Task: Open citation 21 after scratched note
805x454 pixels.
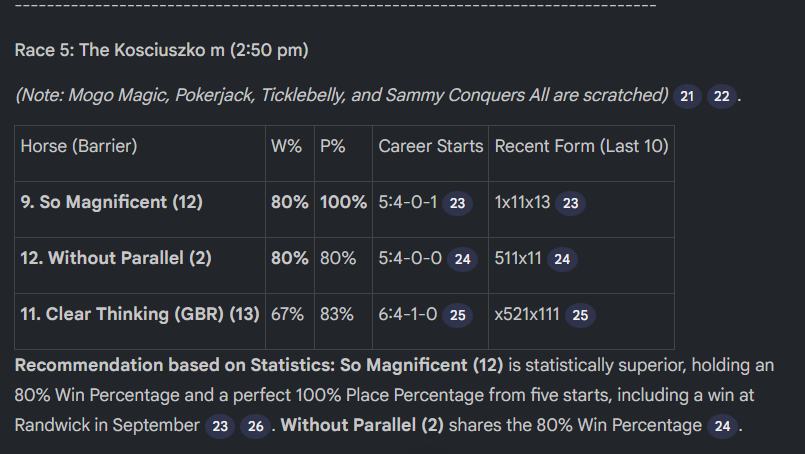Action: tap(687, 97)
